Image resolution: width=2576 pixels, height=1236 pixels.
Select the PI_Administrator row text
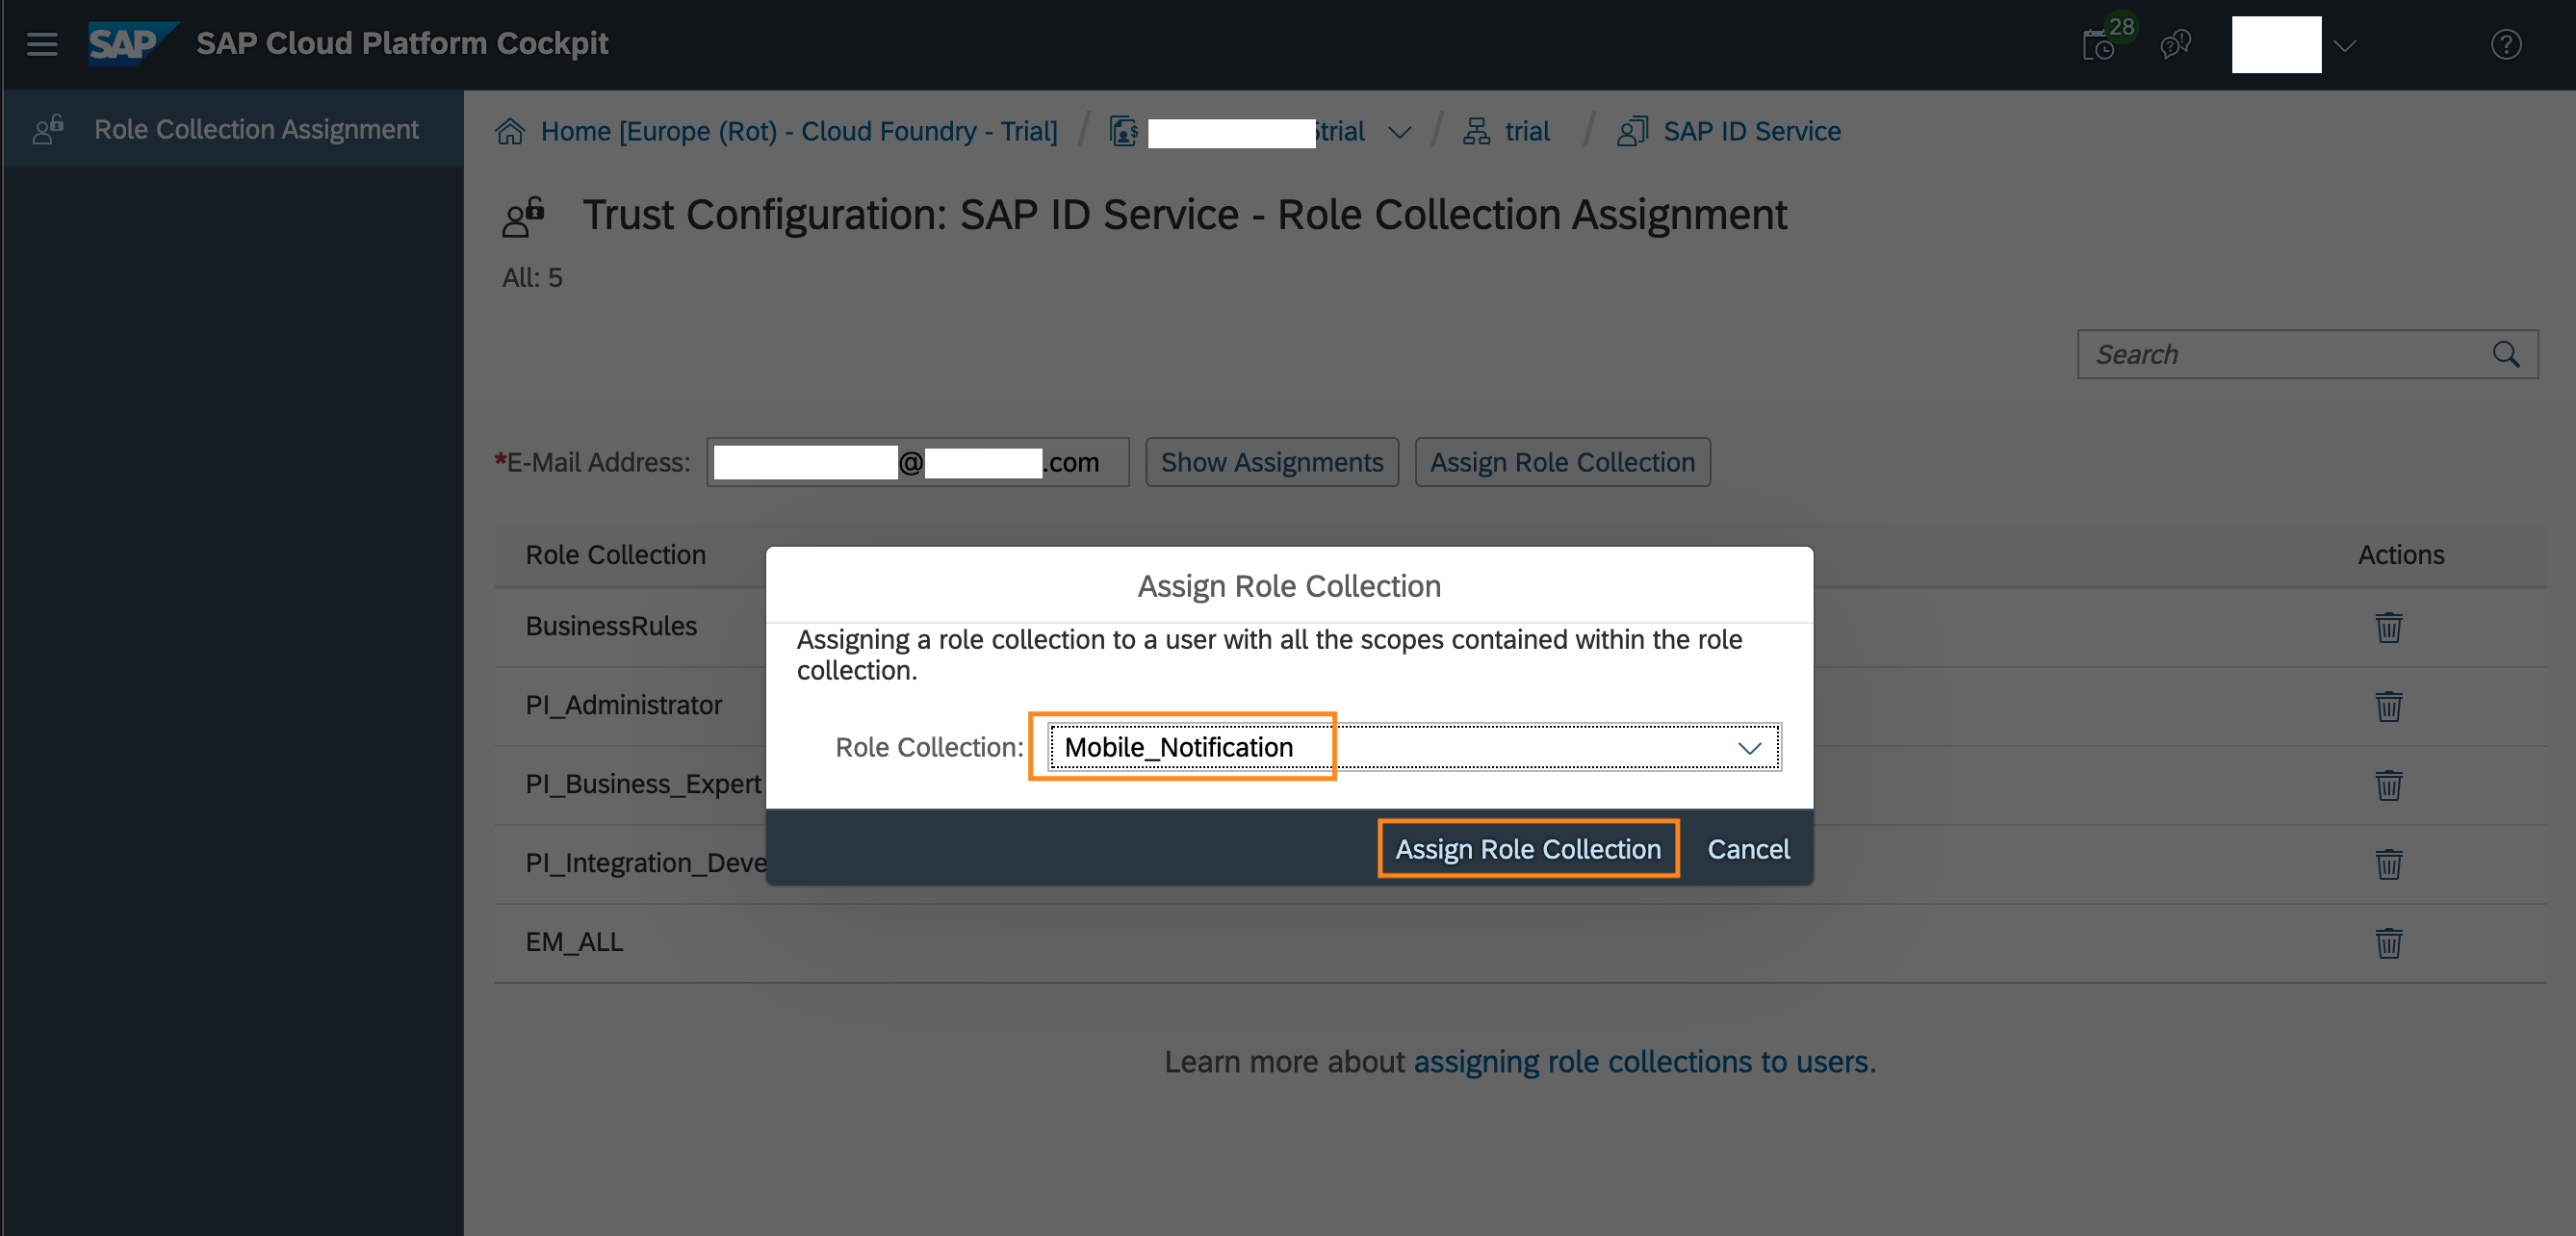[623, 705]
